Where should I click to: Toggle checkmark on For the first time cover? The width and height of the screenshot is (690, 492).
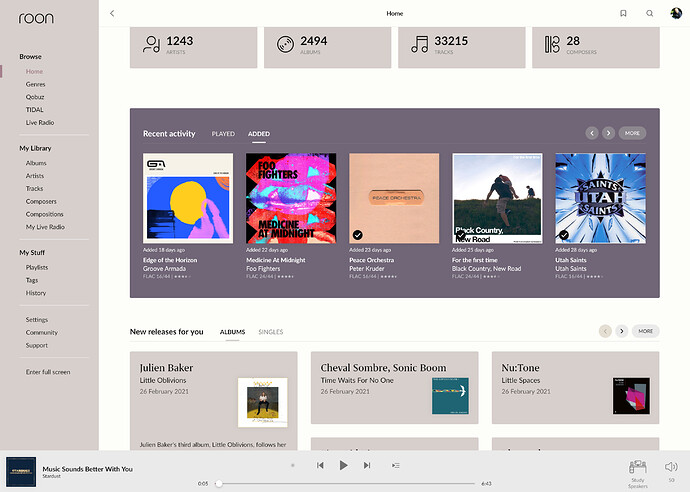click(x=461, y=235)
